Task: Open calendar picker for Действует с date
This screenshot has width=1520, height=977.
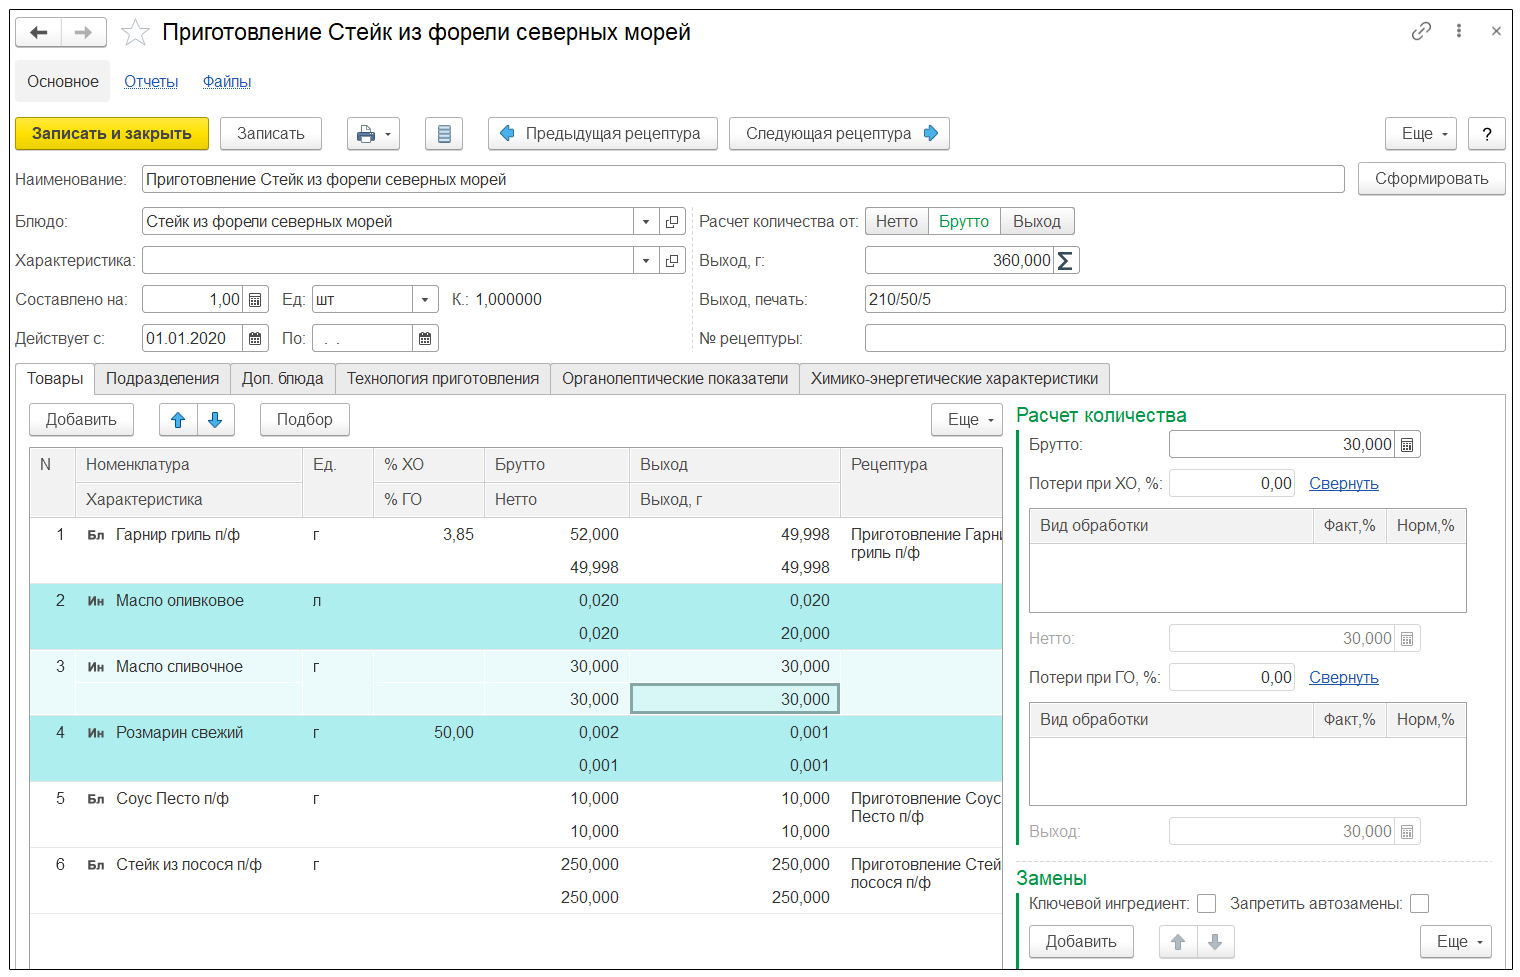Action: (x=255, y=339)
